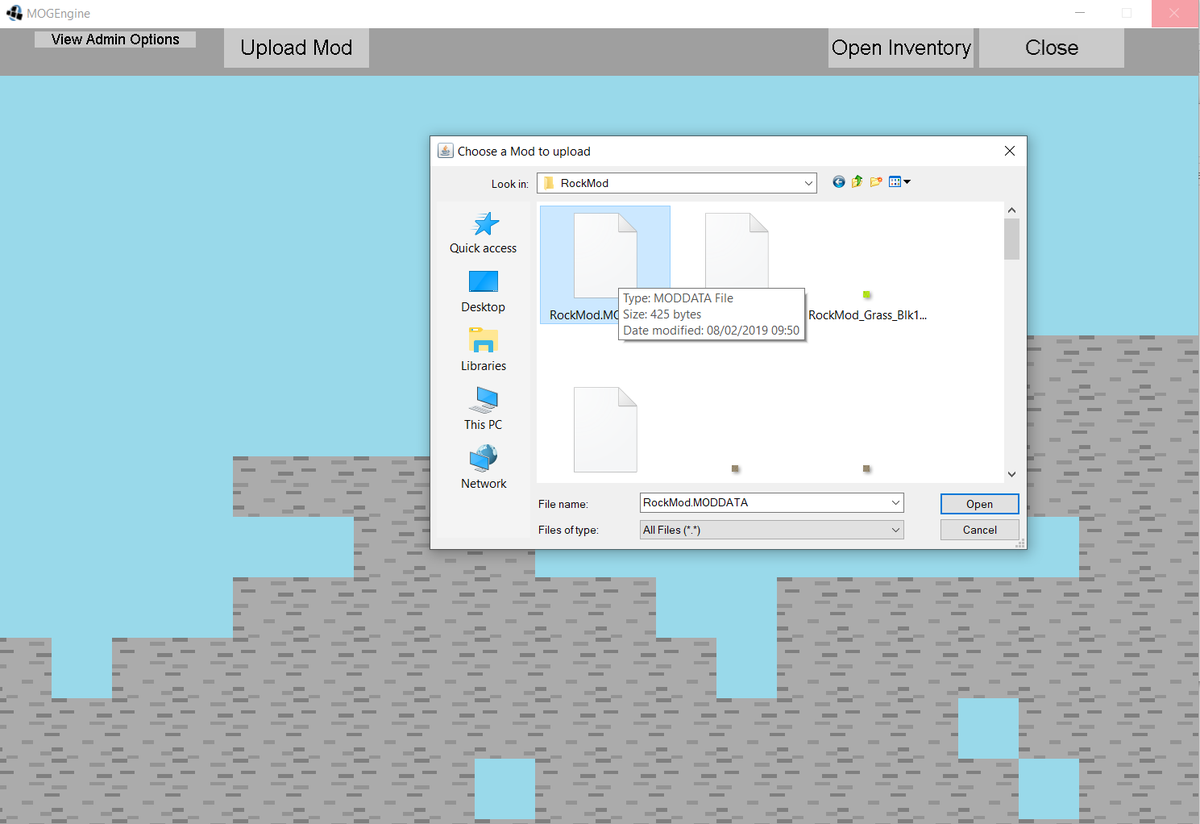1200x824 pixels.
Task: Click the MOGEngine title bar app icon
Action: [14, 14]
